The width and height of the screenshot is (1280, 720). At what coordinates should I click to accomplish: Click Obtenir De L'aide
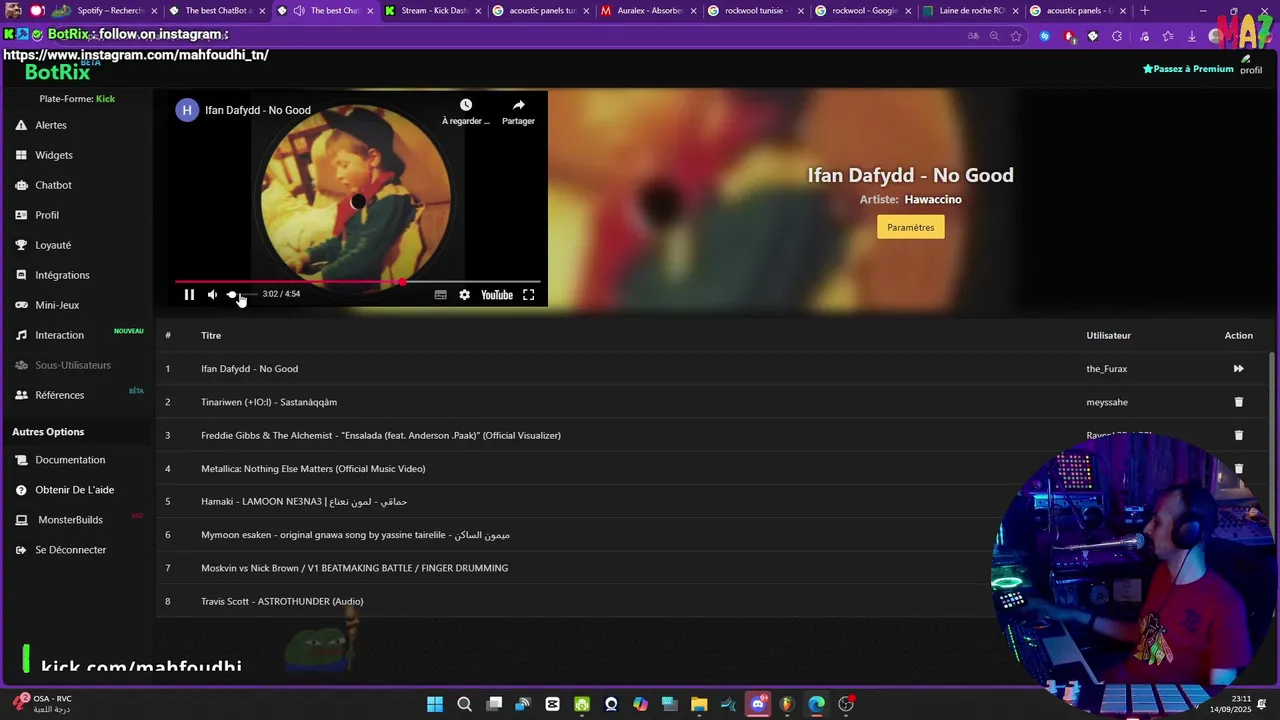point(74,490)
